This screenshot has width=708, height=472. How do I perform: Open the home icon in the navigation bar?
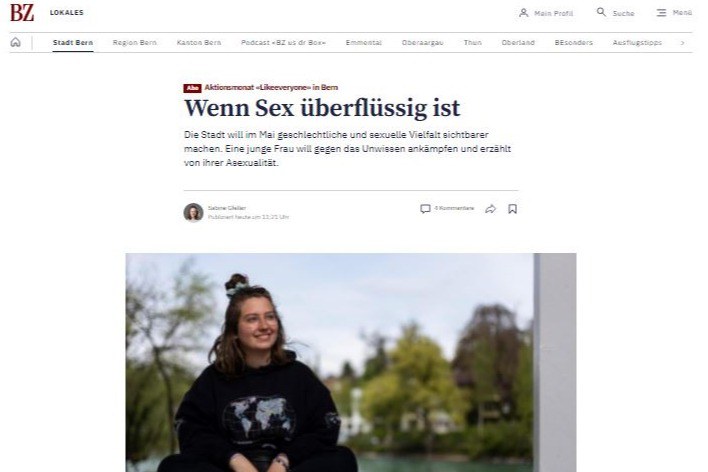pyautogui.click(x=15, y=42)
